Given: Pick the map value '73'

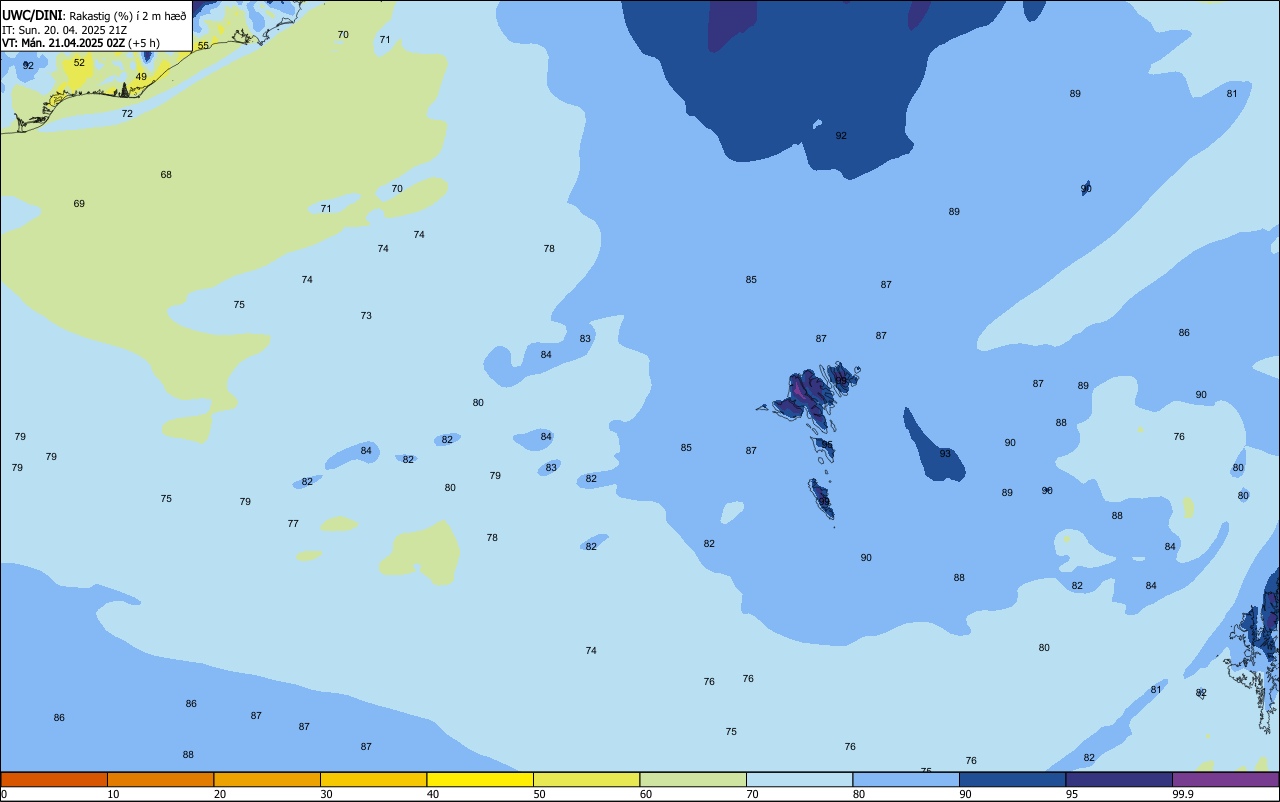Looking at the screenshot, I should pyautogui.click(x=366, y=316).
